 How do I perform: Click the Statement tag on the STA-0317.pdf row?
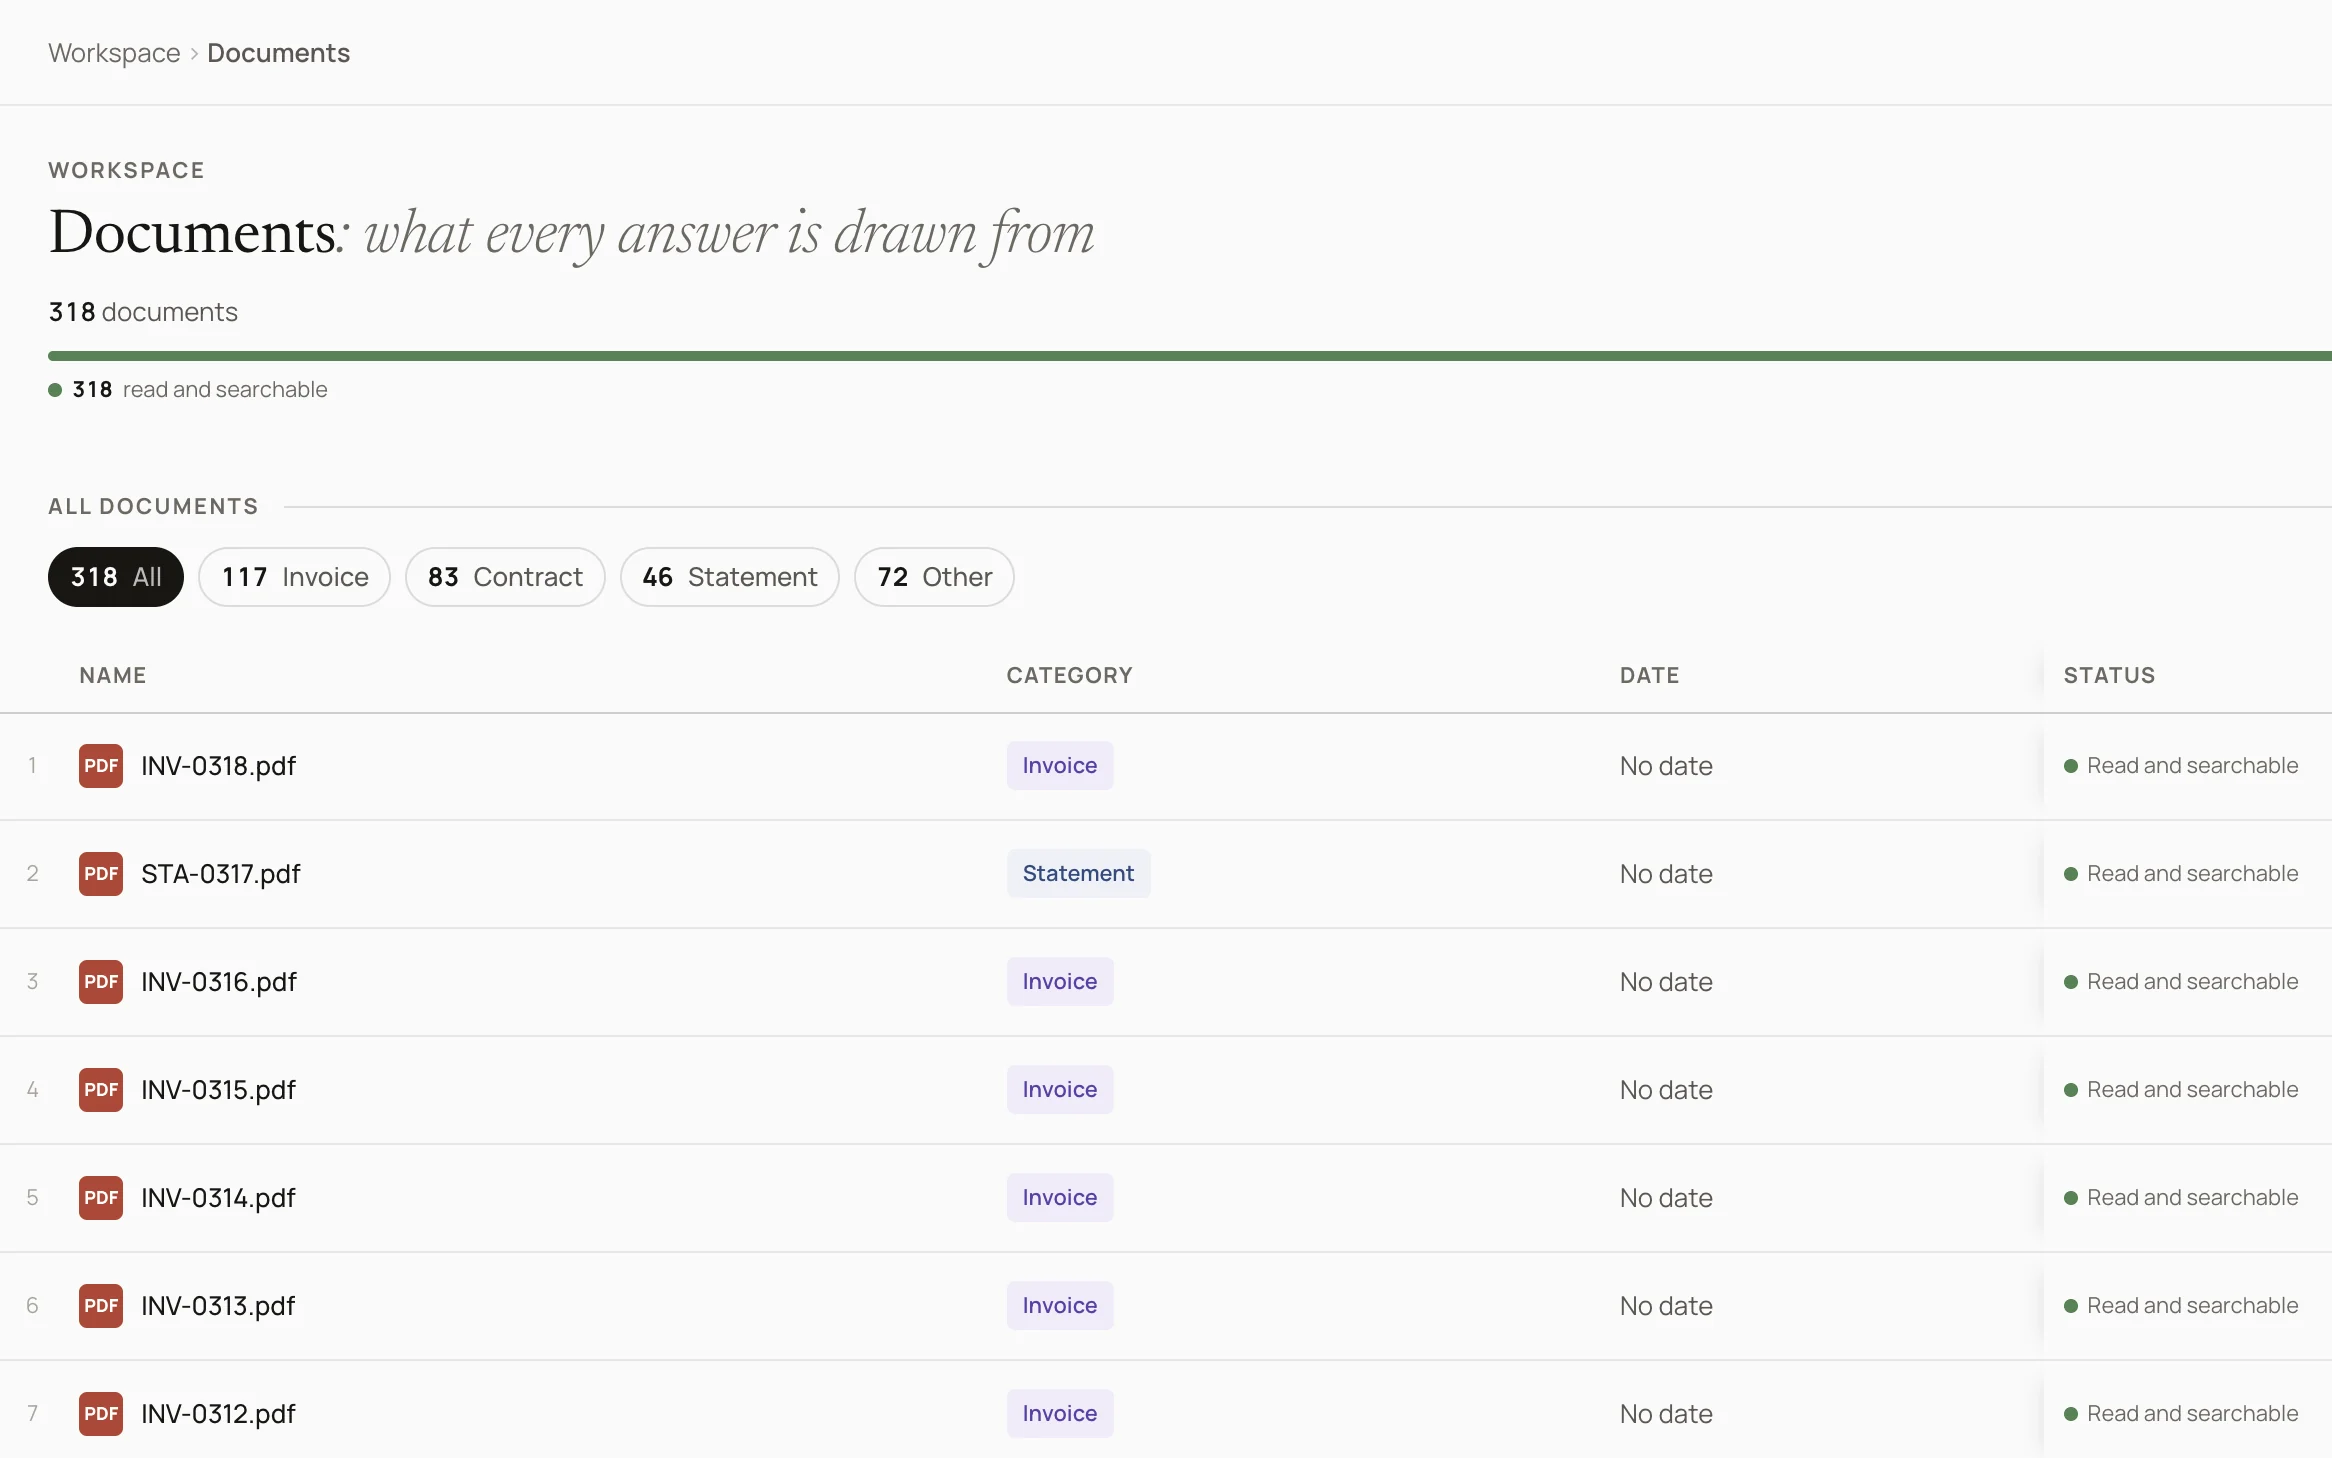click(1079, 874)
